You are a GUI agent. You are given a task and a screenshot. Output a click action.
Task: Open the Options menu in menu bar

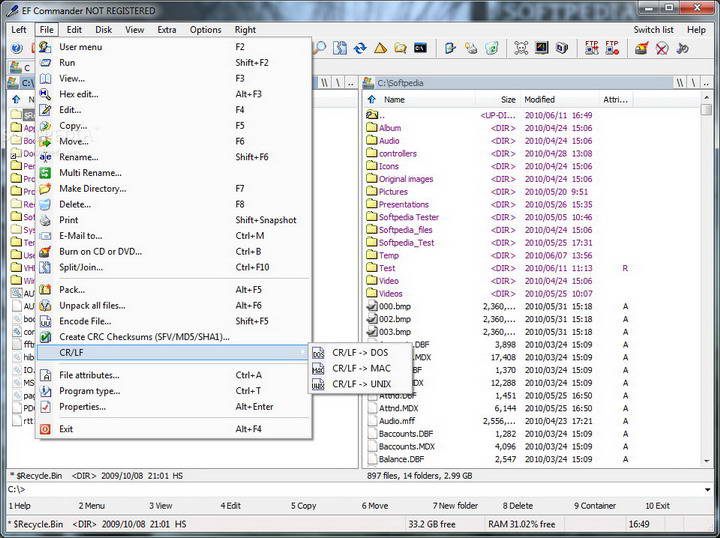coord(205,30)
